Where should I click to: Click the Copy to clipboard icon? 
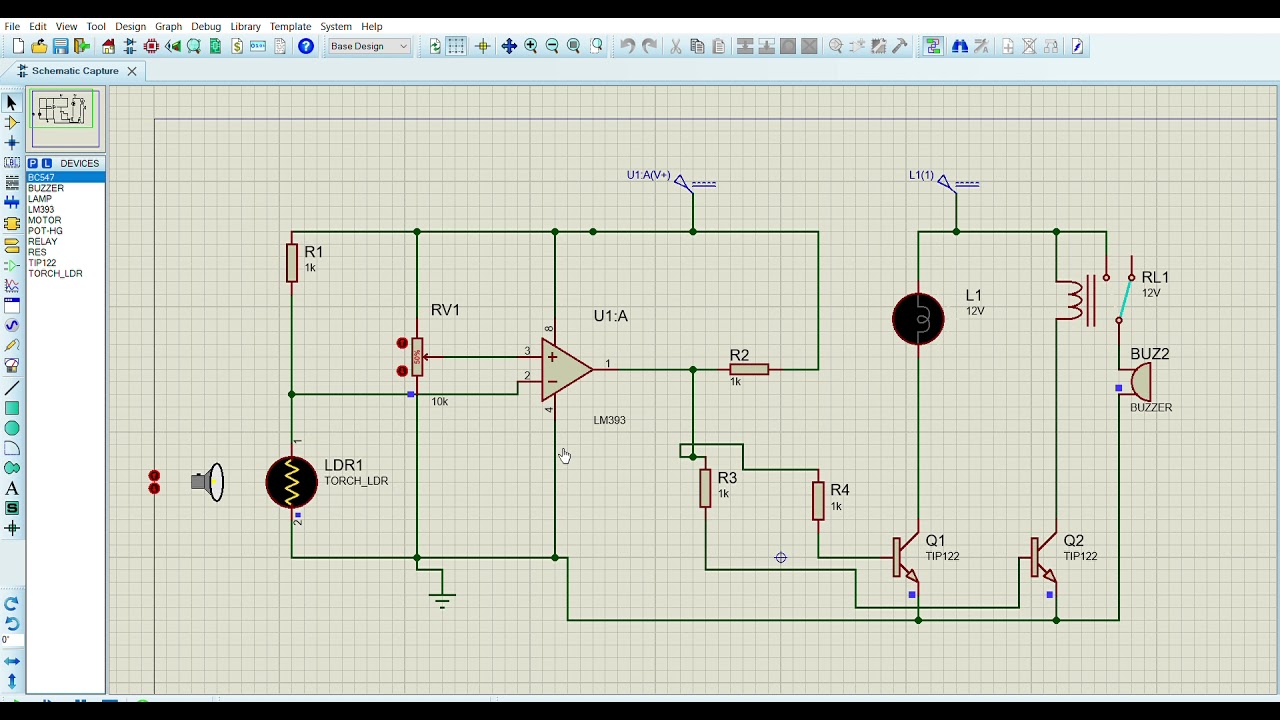tap(697, 46)
